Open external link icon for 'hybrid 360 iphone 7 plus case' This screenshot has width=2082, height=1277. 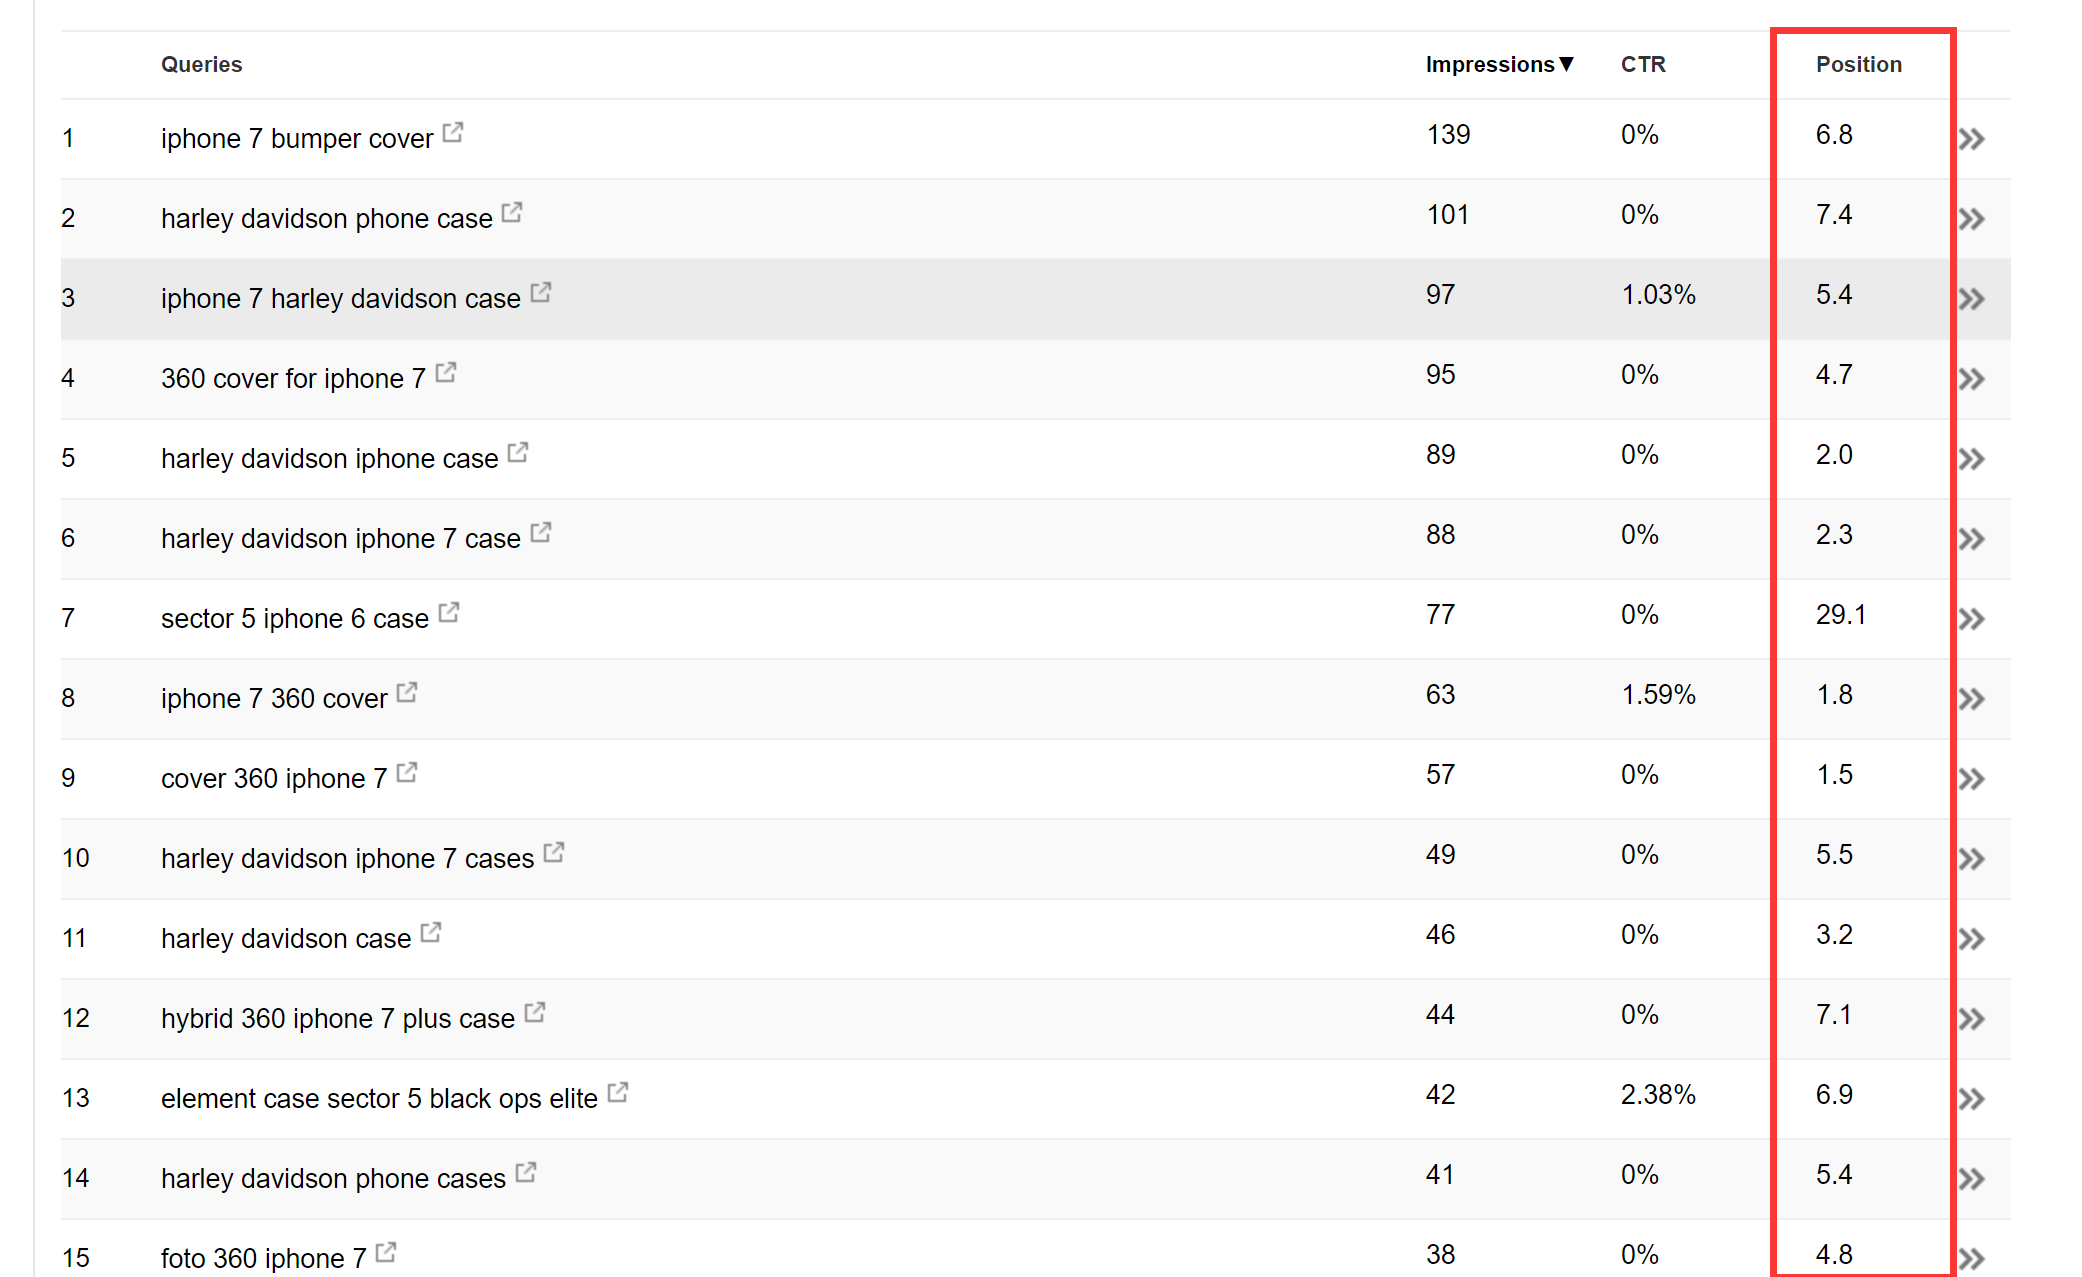coord(535,1012)
